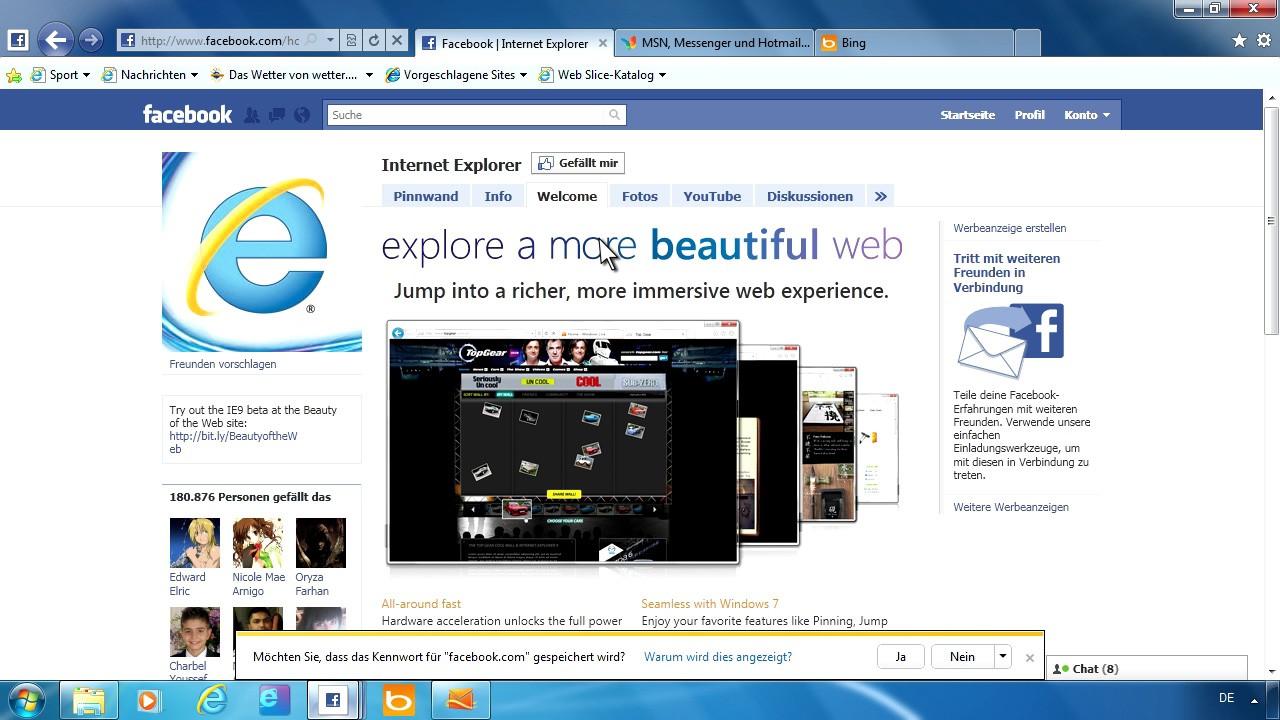
Task: Click the magnifier in the Suche field
Action: 613,114
